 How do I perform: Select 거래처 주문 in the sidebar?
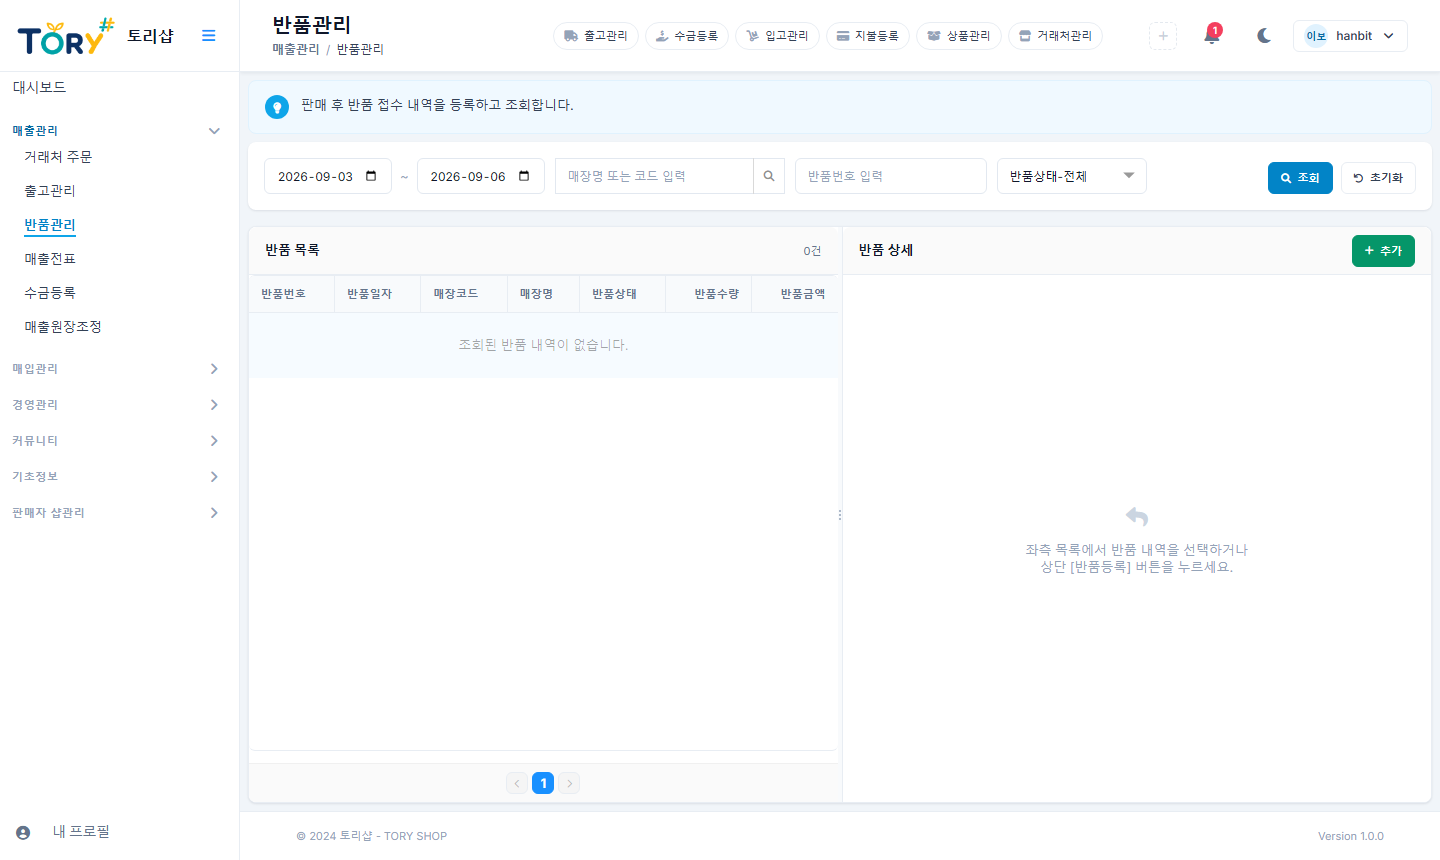tap(58, 157)
